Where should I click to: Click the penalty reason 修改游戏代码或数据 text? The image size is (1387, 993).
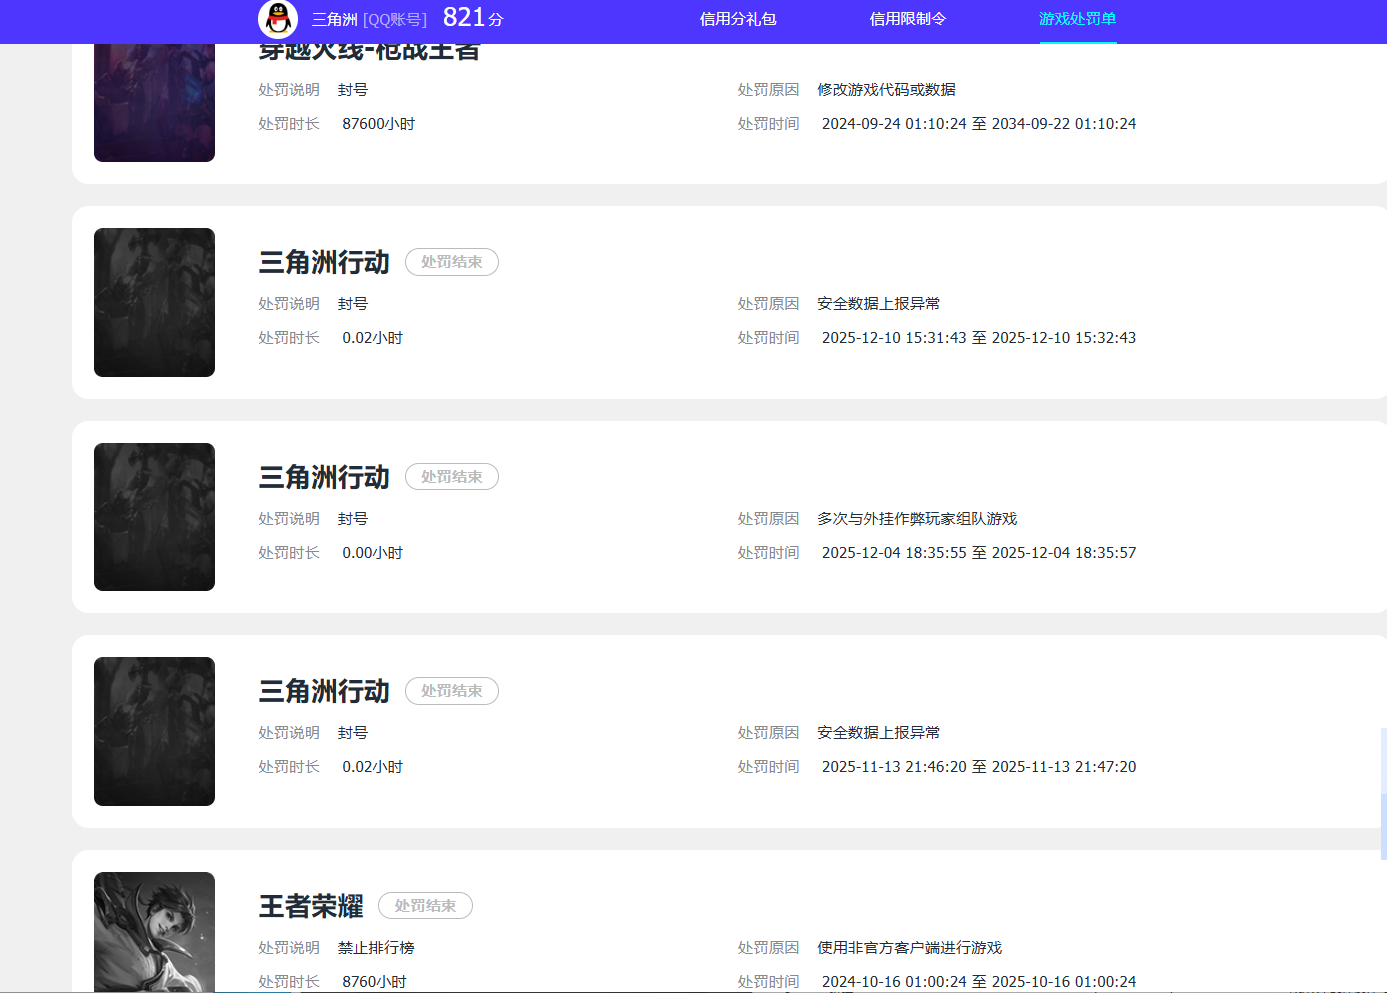click(x=886, y=89)
